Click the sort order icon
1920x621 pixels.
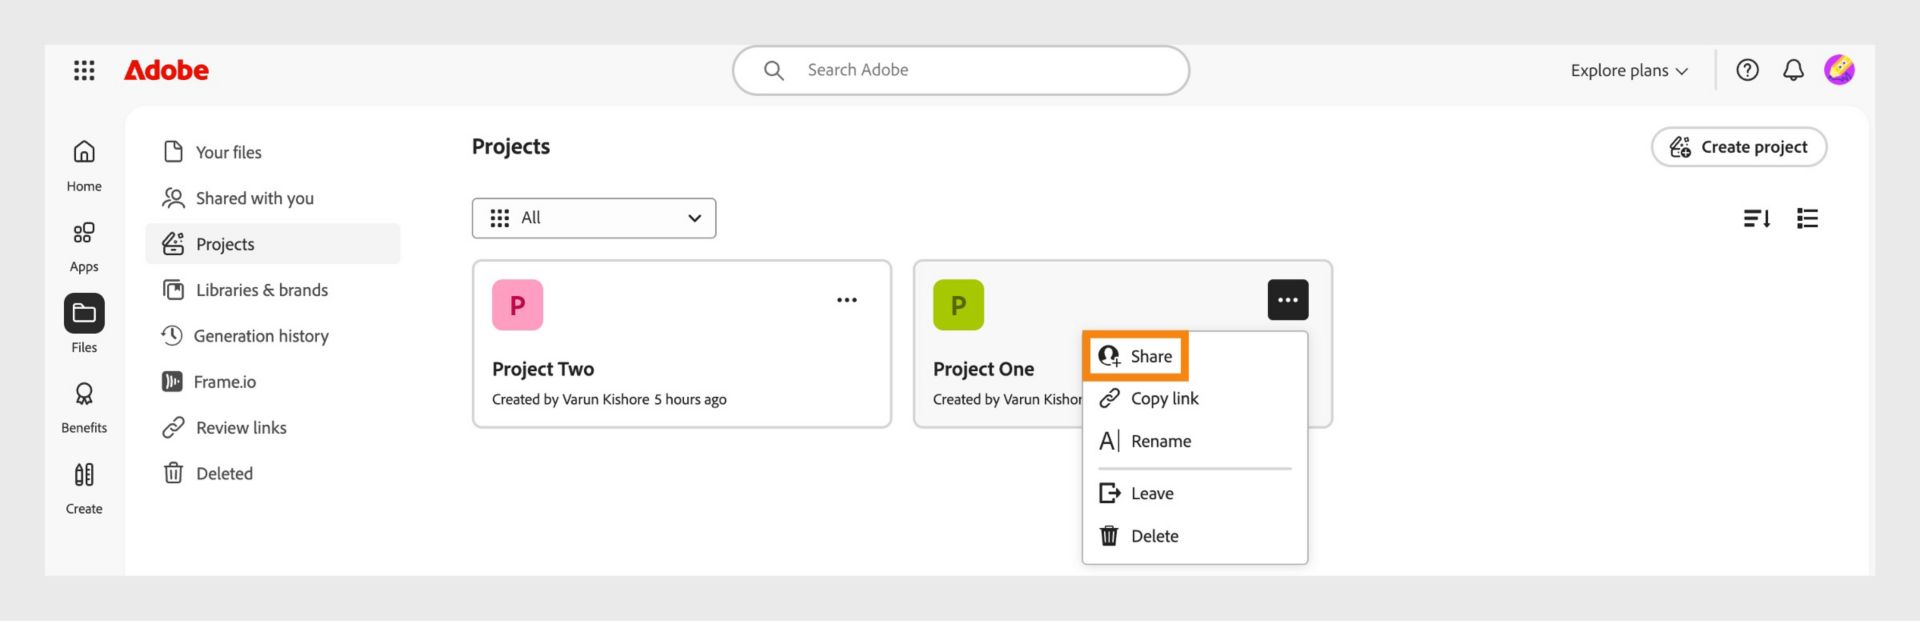click(x=1757, y=218)
